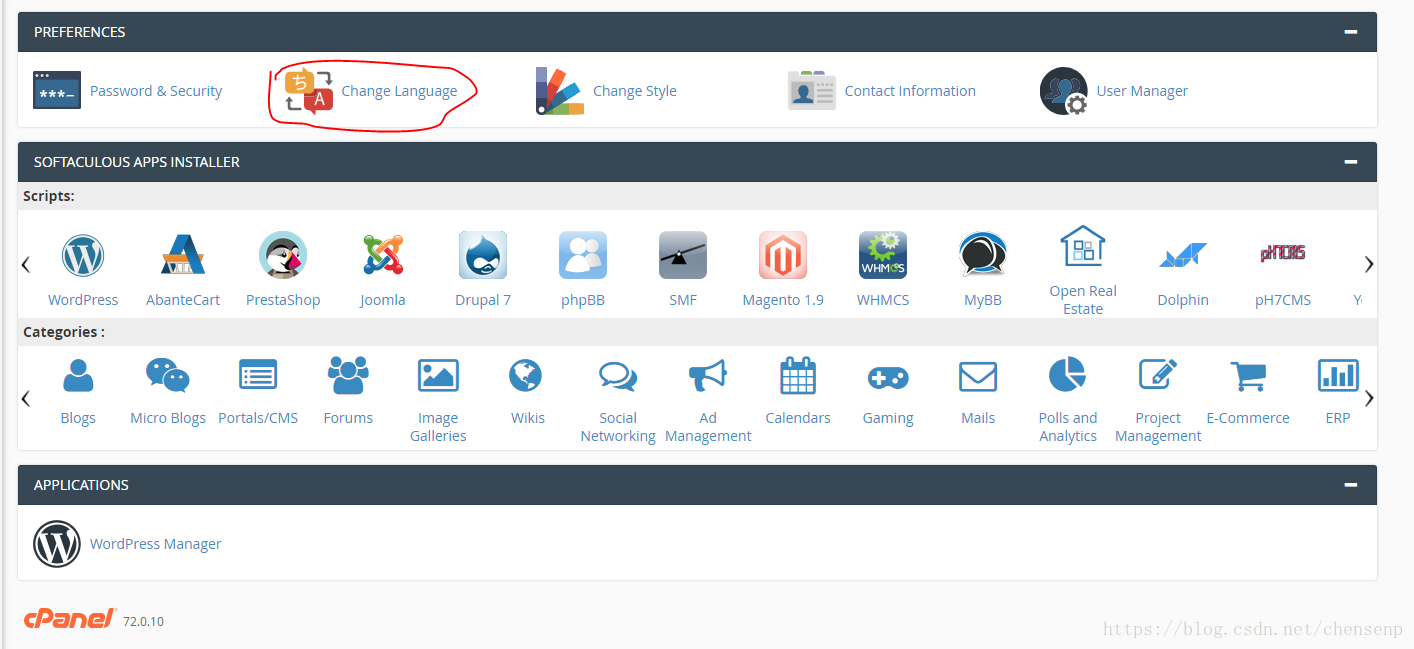The image size is (1414, 649).
Task: Open the Wikis category icon
Action: [526, 376]
